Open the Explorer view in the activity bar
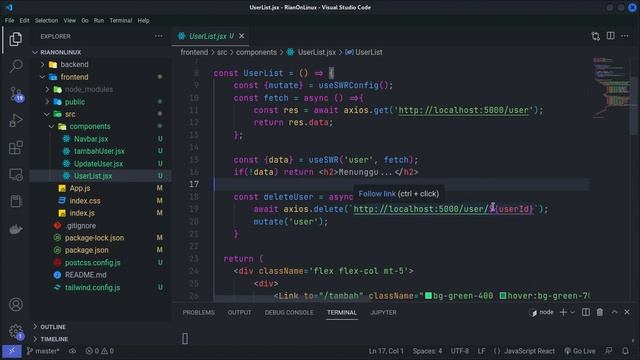 point(16,39)
